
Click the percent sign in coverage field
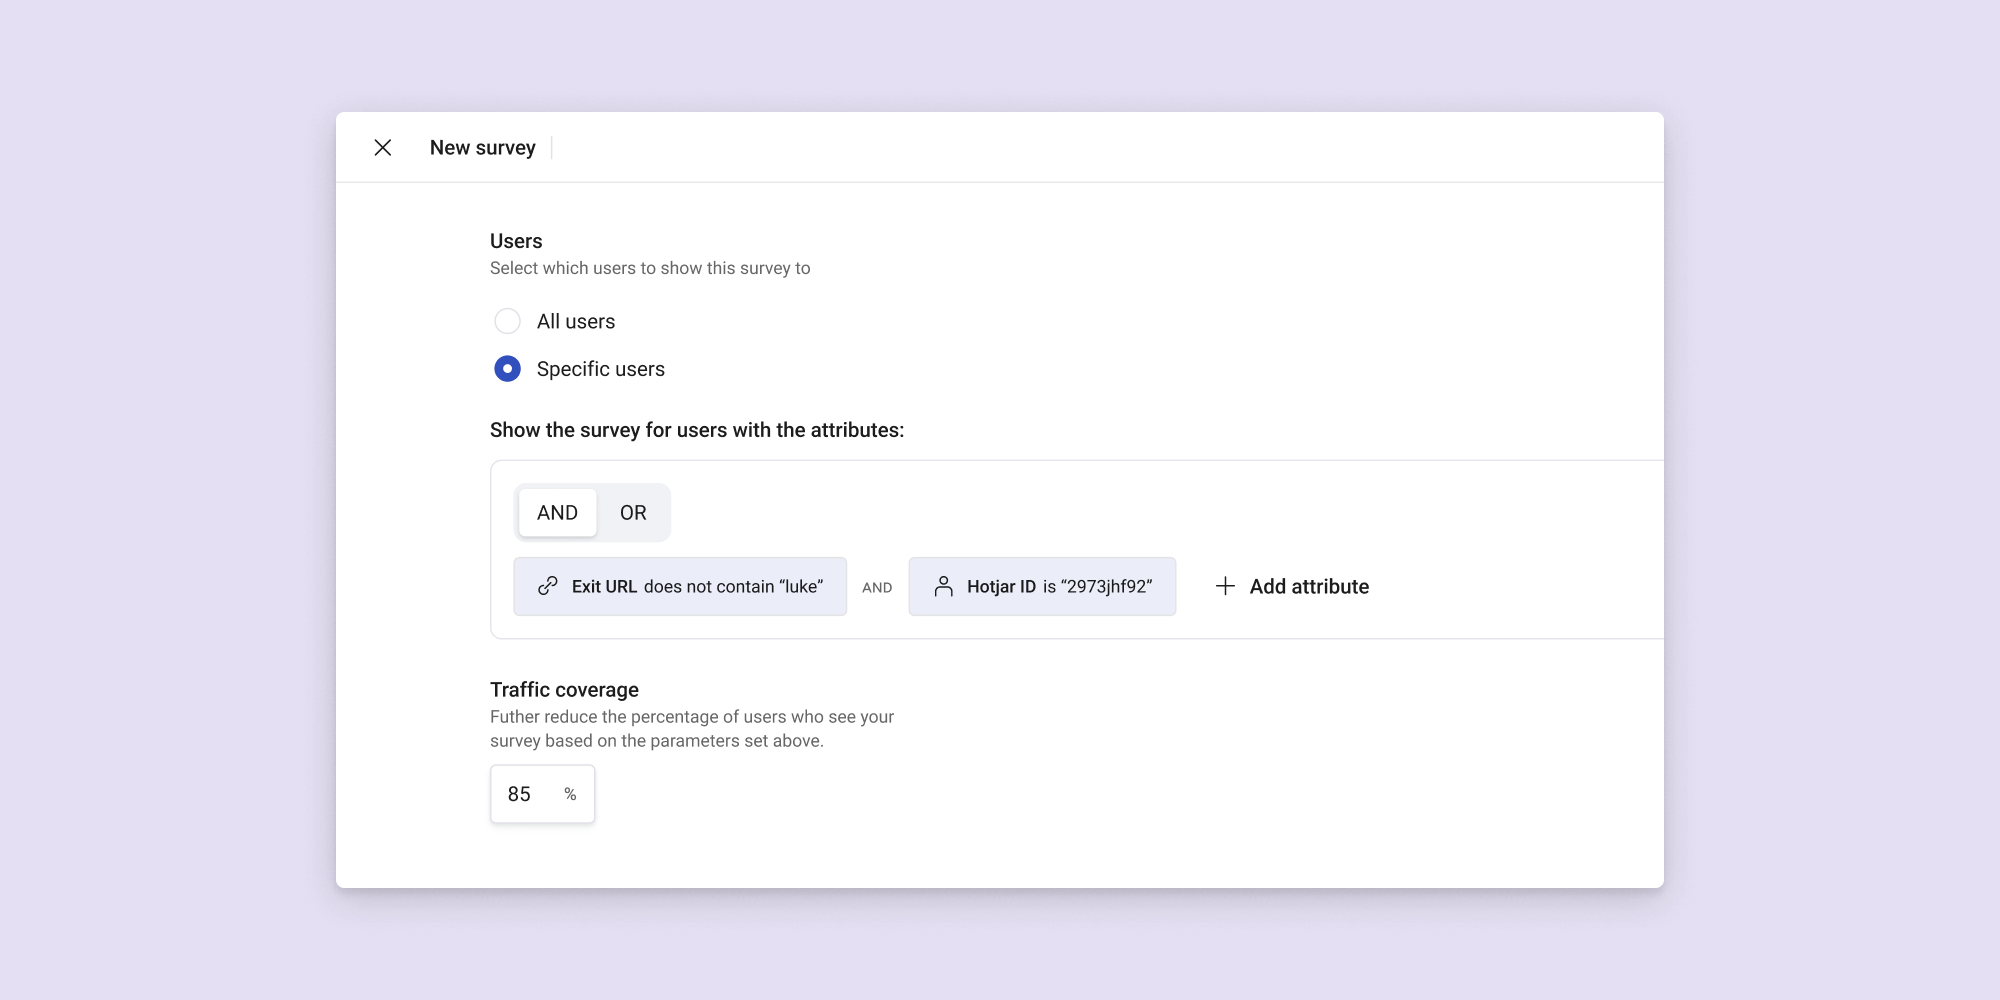pos(570,794)
